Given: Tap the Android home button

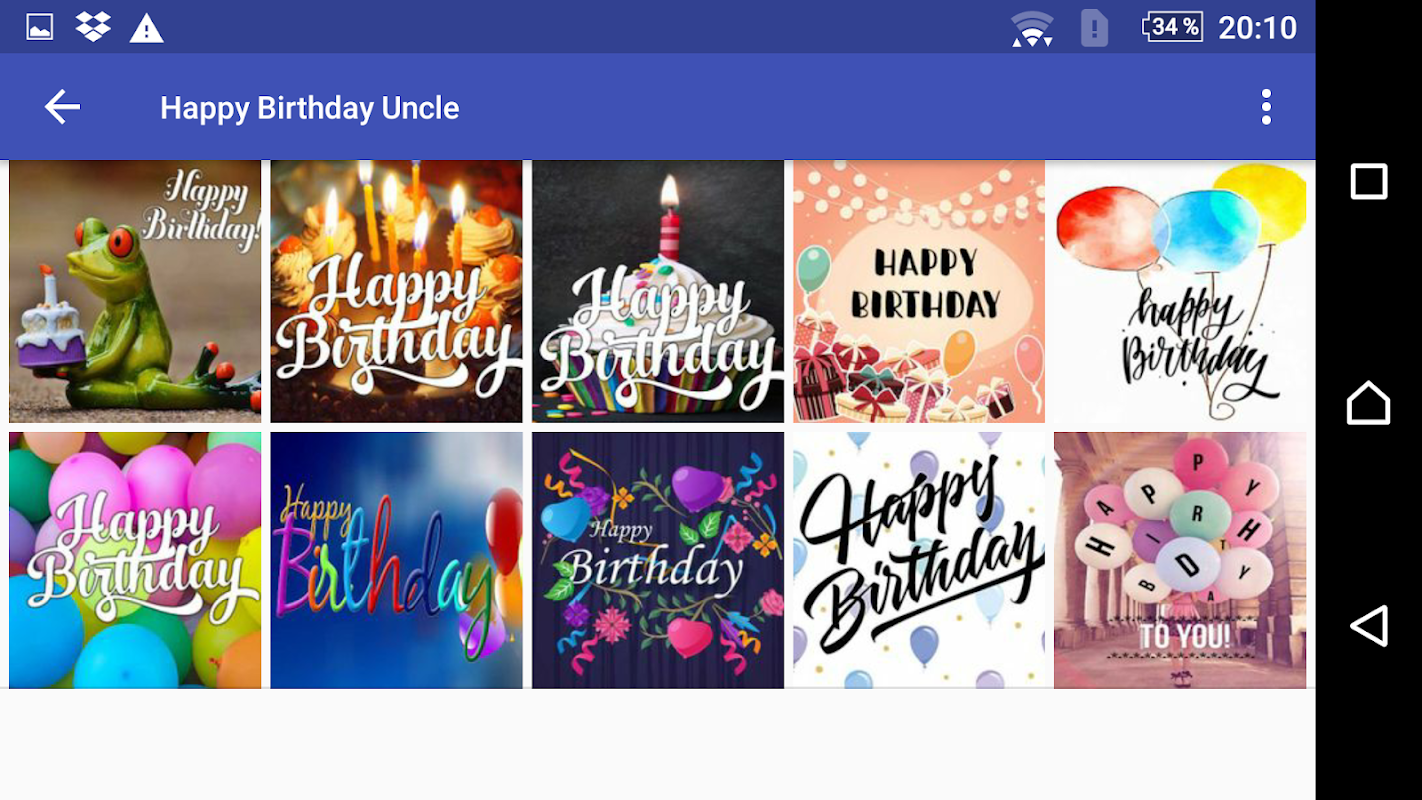Looking at the screenshot, I should 1369,402.
